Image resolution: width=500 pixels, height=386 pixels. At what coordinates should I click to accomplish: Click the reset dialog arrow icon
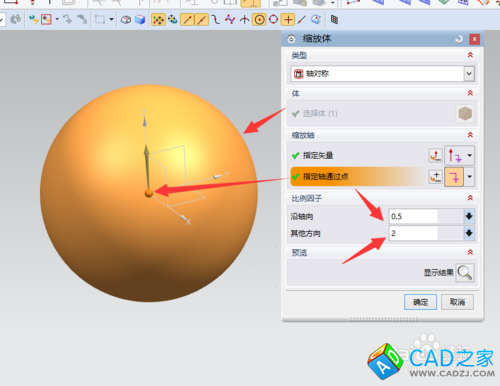pos(459,39)
